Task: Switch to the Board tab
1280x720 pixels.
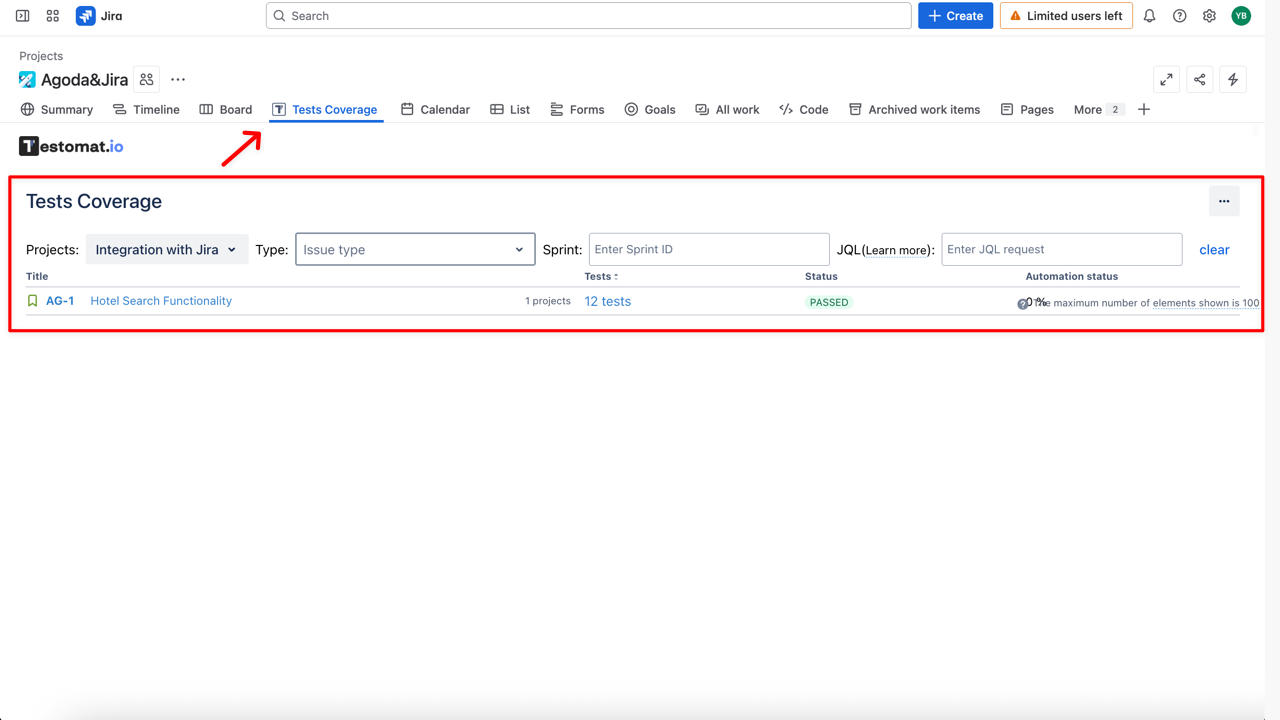Action: tap(226, 110)
